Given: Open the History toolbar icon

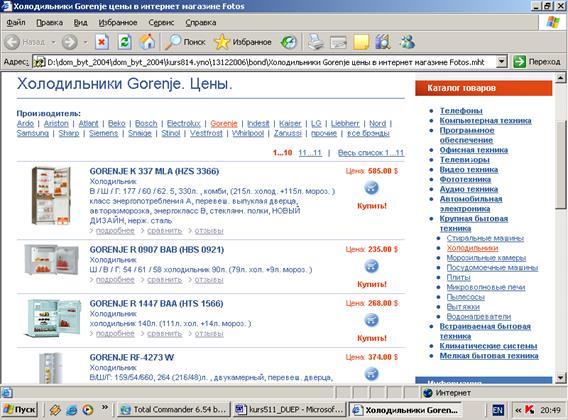Looking at the screenshot, I should click(289, 42).
